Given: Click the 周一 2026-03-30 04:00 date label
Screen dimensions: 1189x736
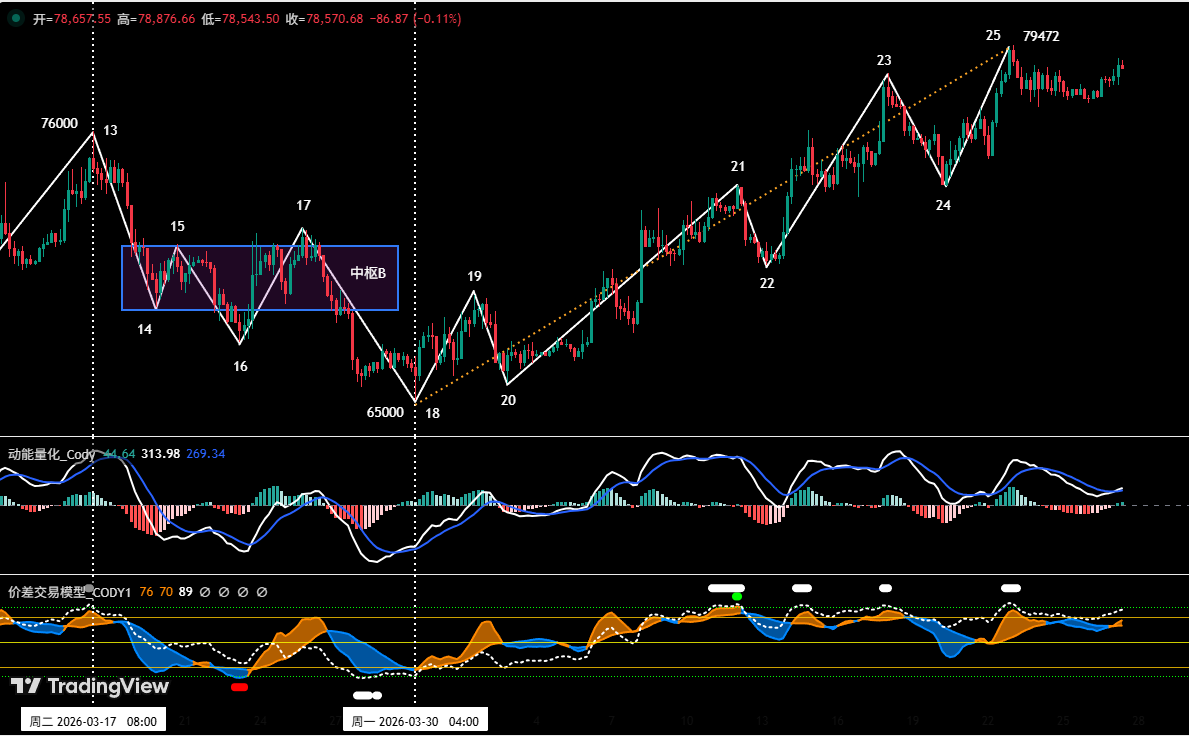Looking at the screenshot, I should point(415,719).
